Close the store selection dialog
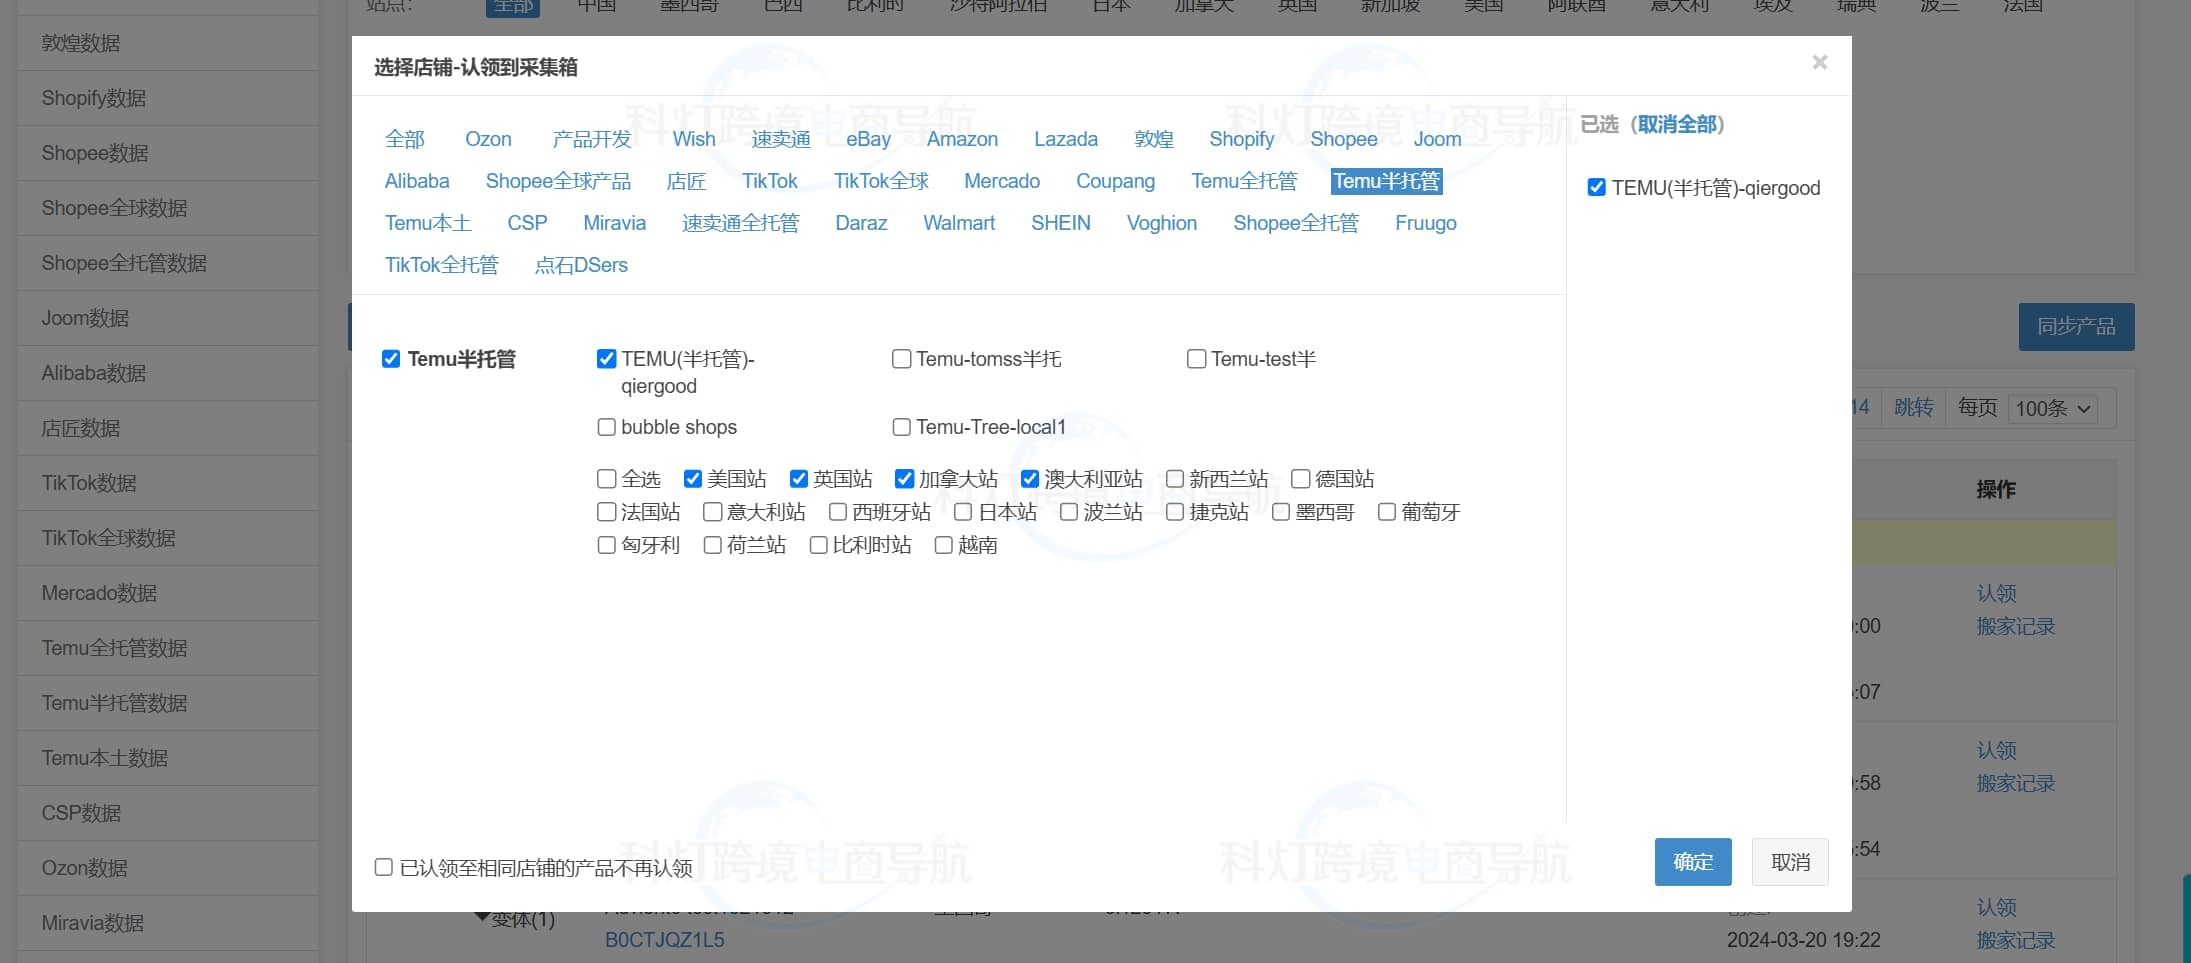Screen dimensions: 2191x963 1819,62
